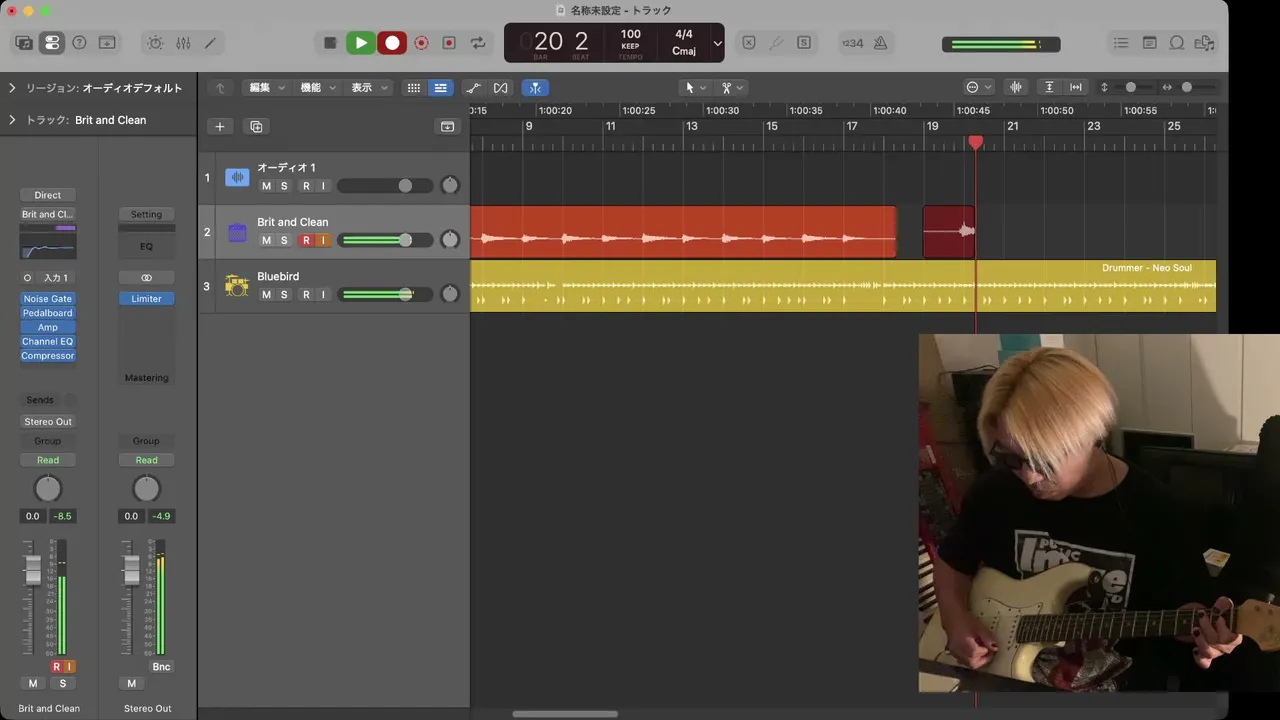Toggle the automation curve button
The height and width of the screenshot is (720, 1280).
click(474, 88)
